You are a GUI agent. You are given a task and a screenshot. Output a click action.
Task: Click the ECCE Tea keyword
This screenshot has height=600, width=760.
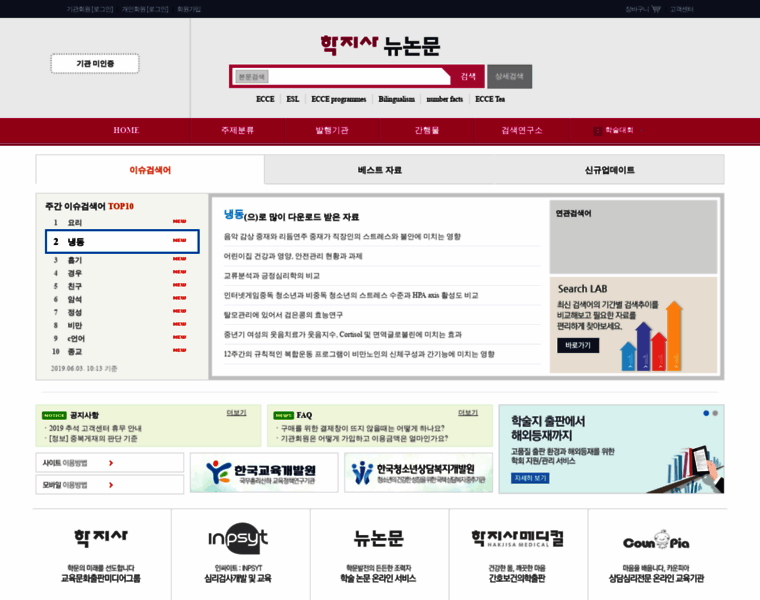[490, 99]
